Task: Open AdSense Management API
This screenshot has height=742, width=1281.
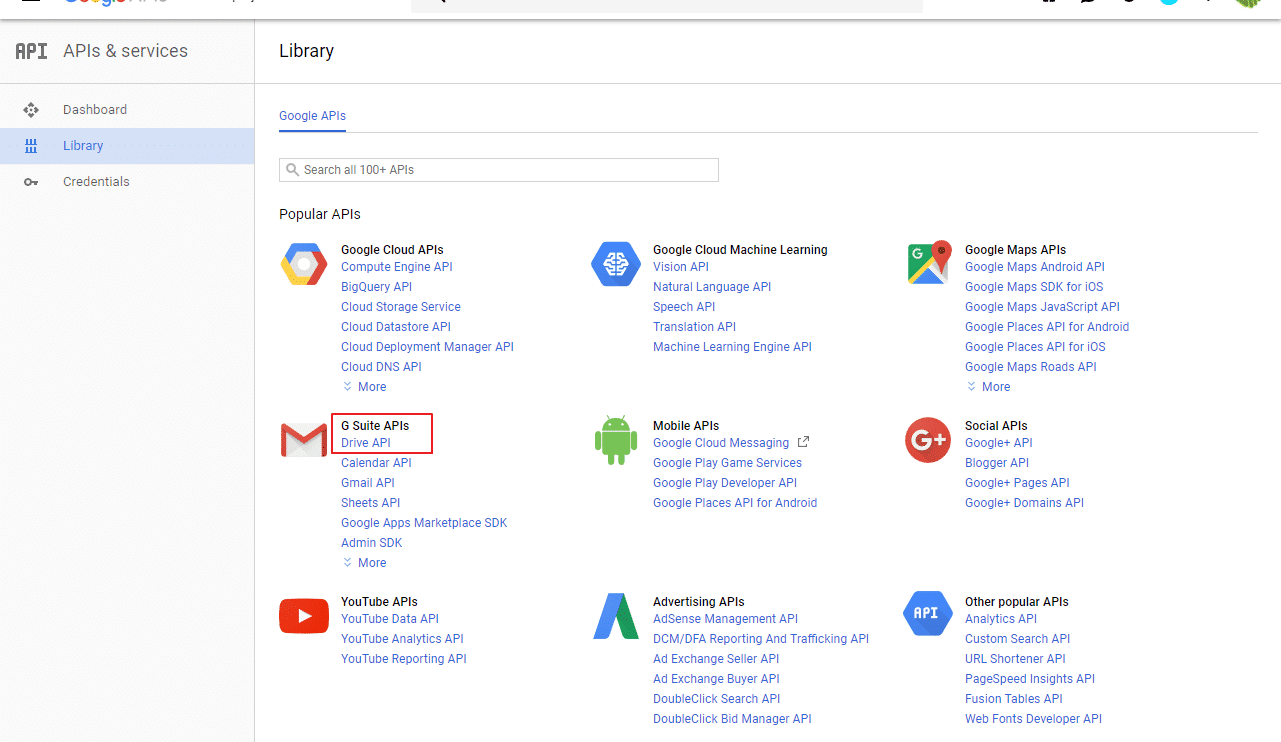Action: (725, 619)
